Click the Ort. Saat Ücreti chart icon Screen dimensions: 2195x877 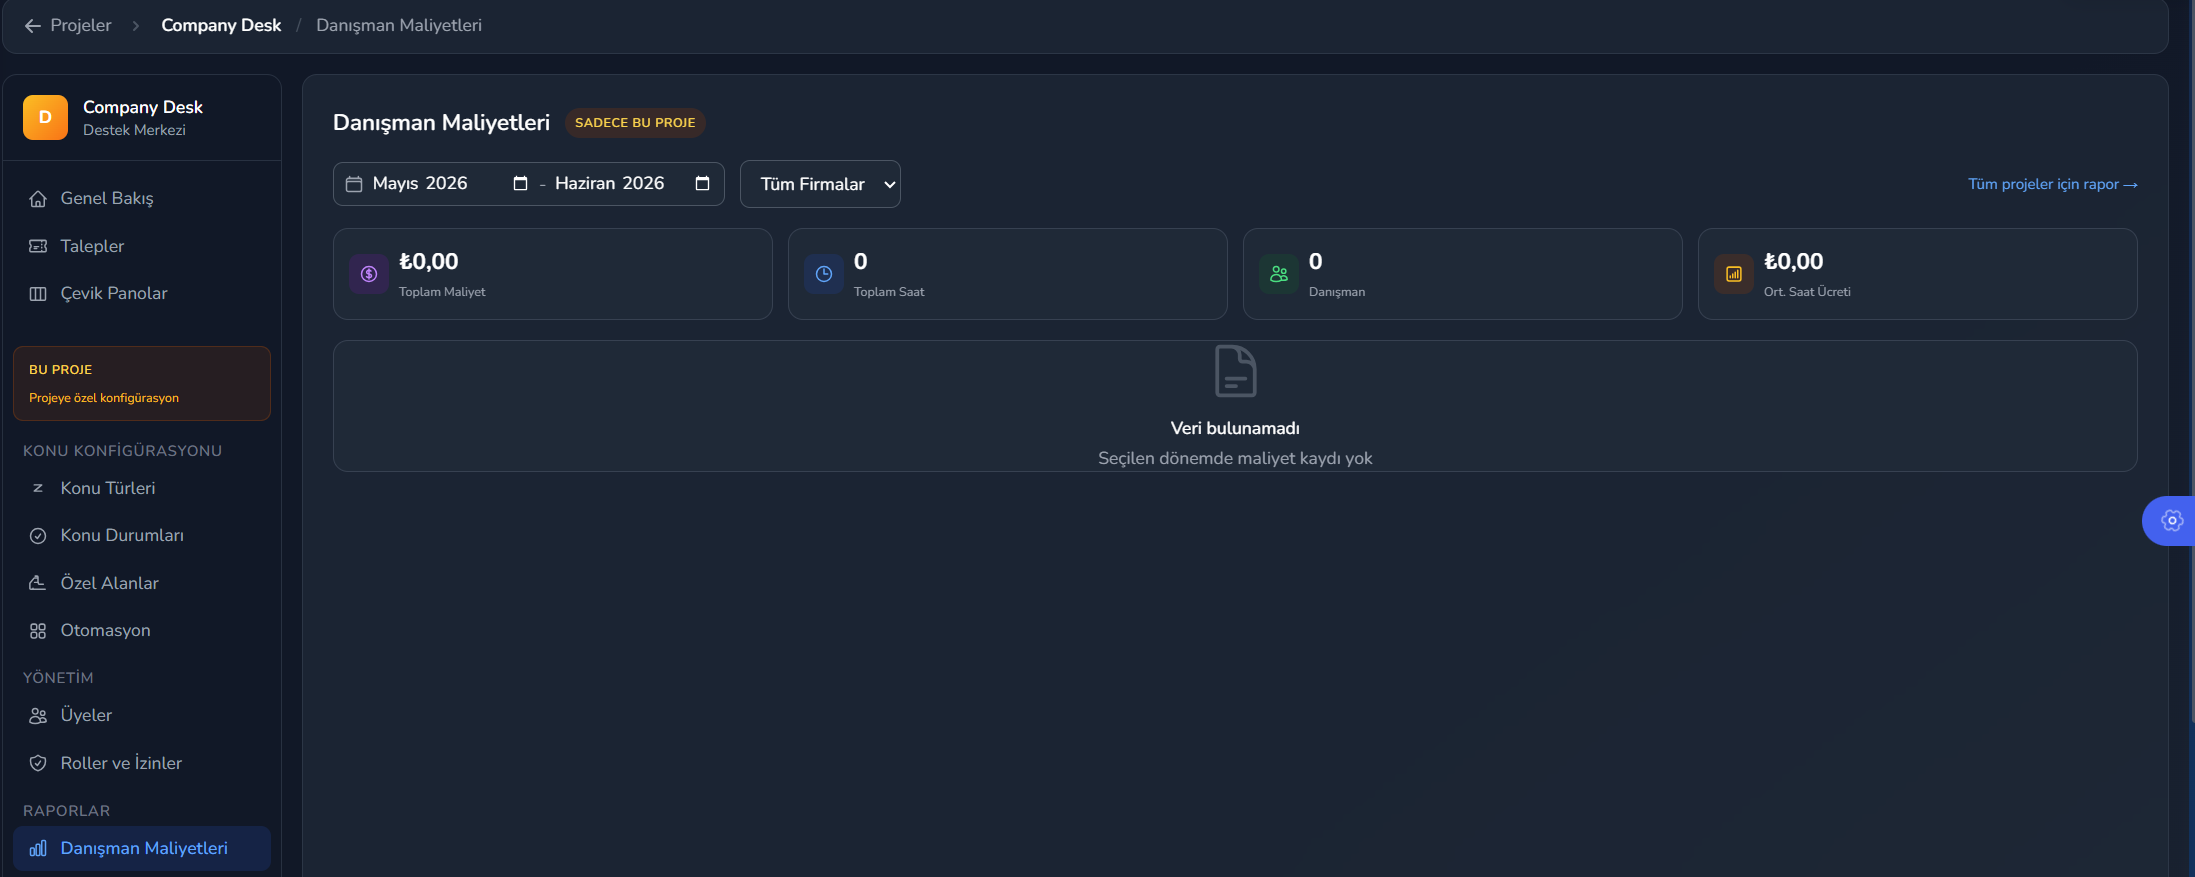[1734, 274]
